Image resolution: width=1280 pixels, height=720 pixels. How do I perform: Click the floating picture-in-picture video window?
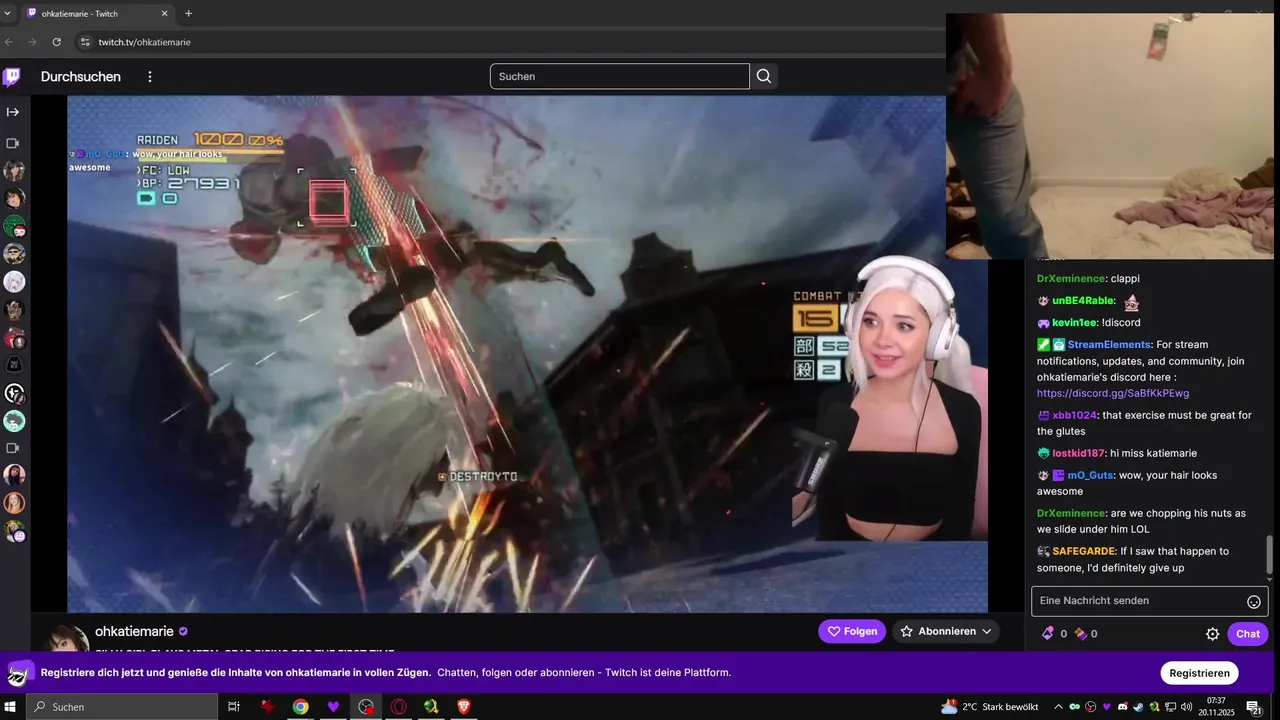[x=1110, y=136]
